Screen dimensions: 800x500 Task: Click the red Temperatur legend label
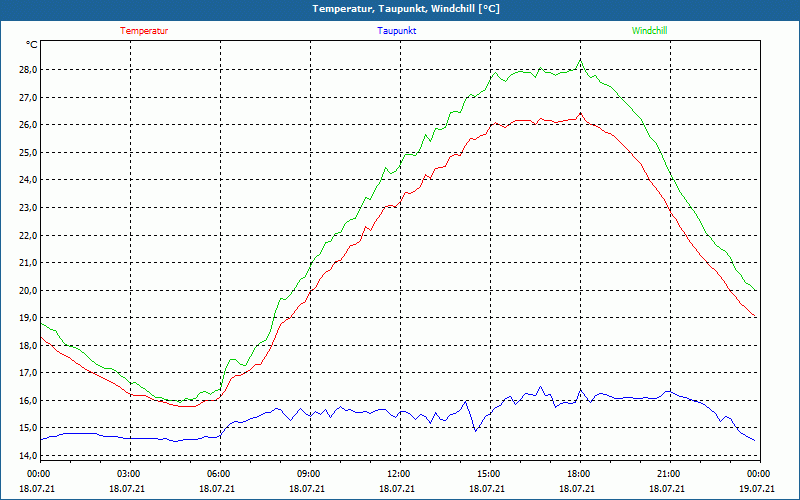144,31
